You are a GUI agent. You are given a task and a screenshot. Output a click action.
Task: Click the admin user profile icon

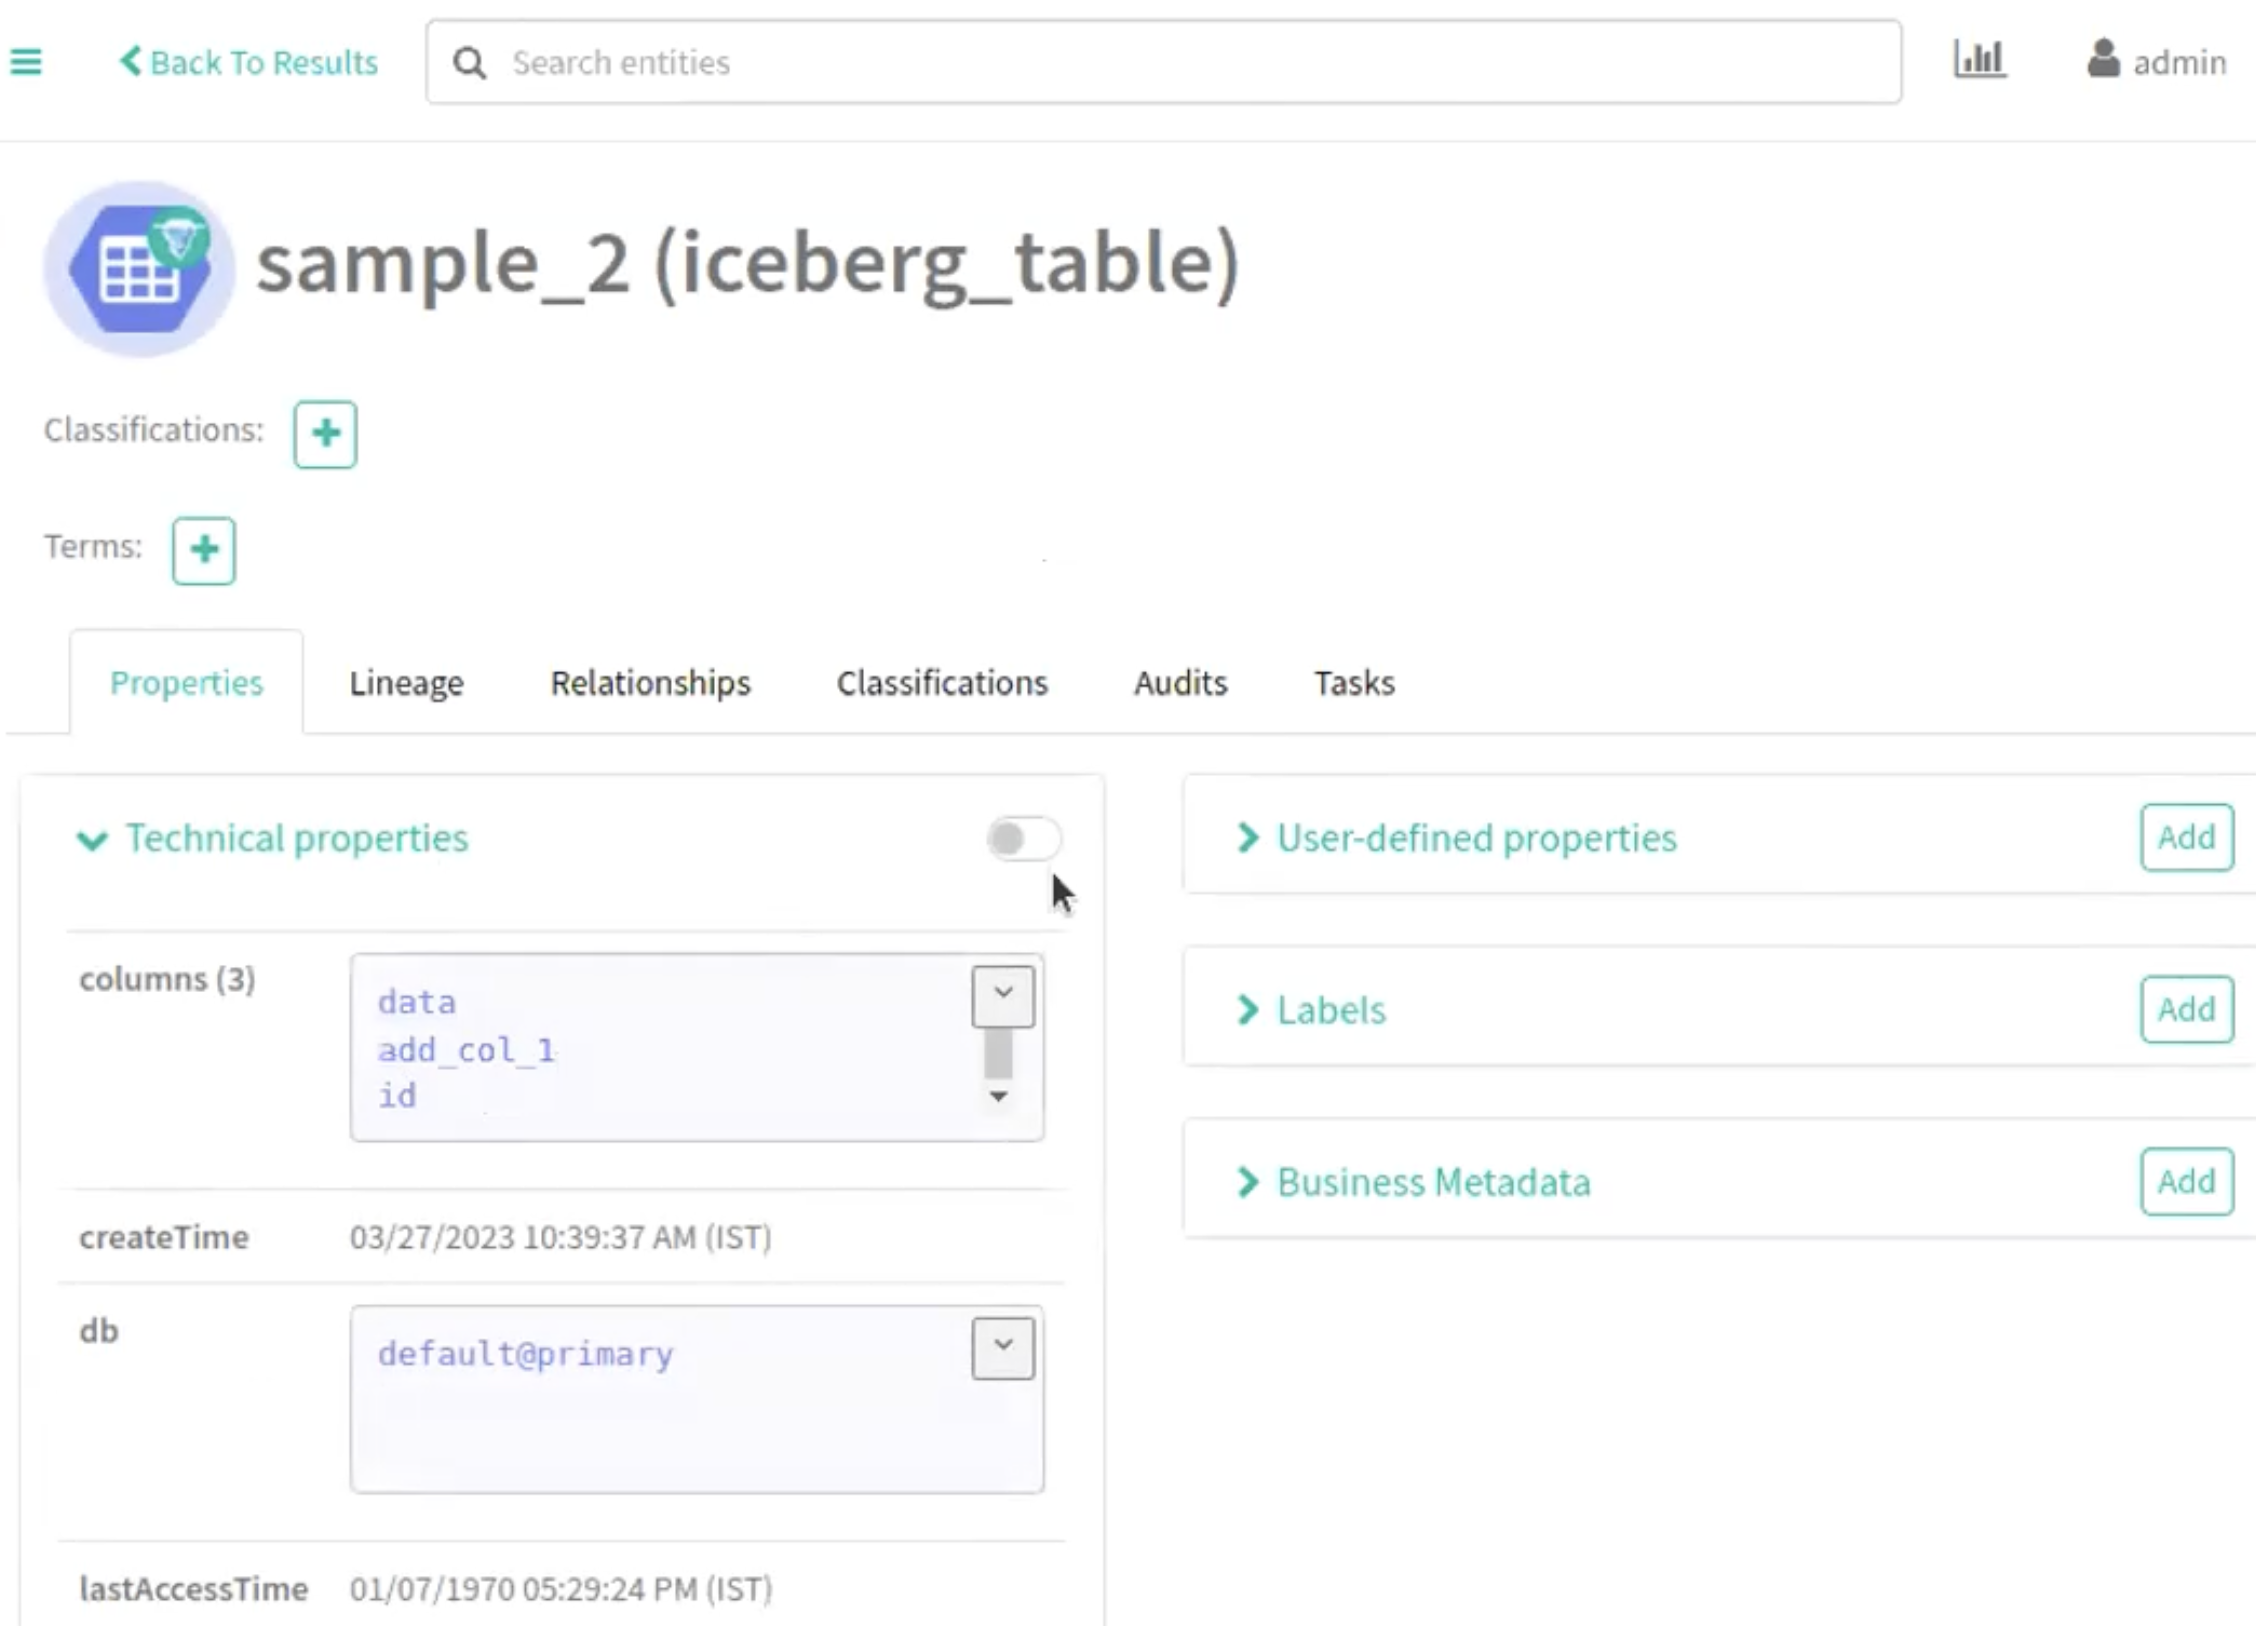[2103, 60]
